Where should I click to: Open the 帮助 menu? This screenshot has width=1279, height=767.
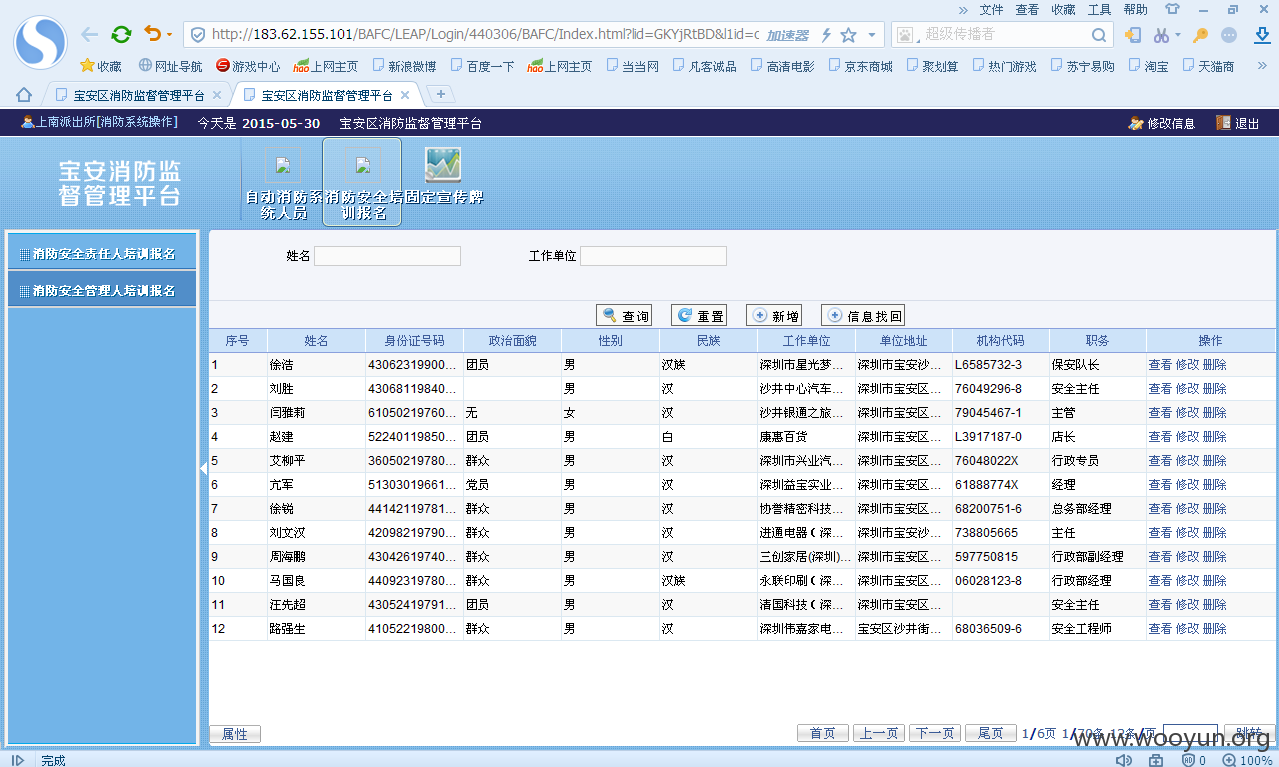[1135, 10]
